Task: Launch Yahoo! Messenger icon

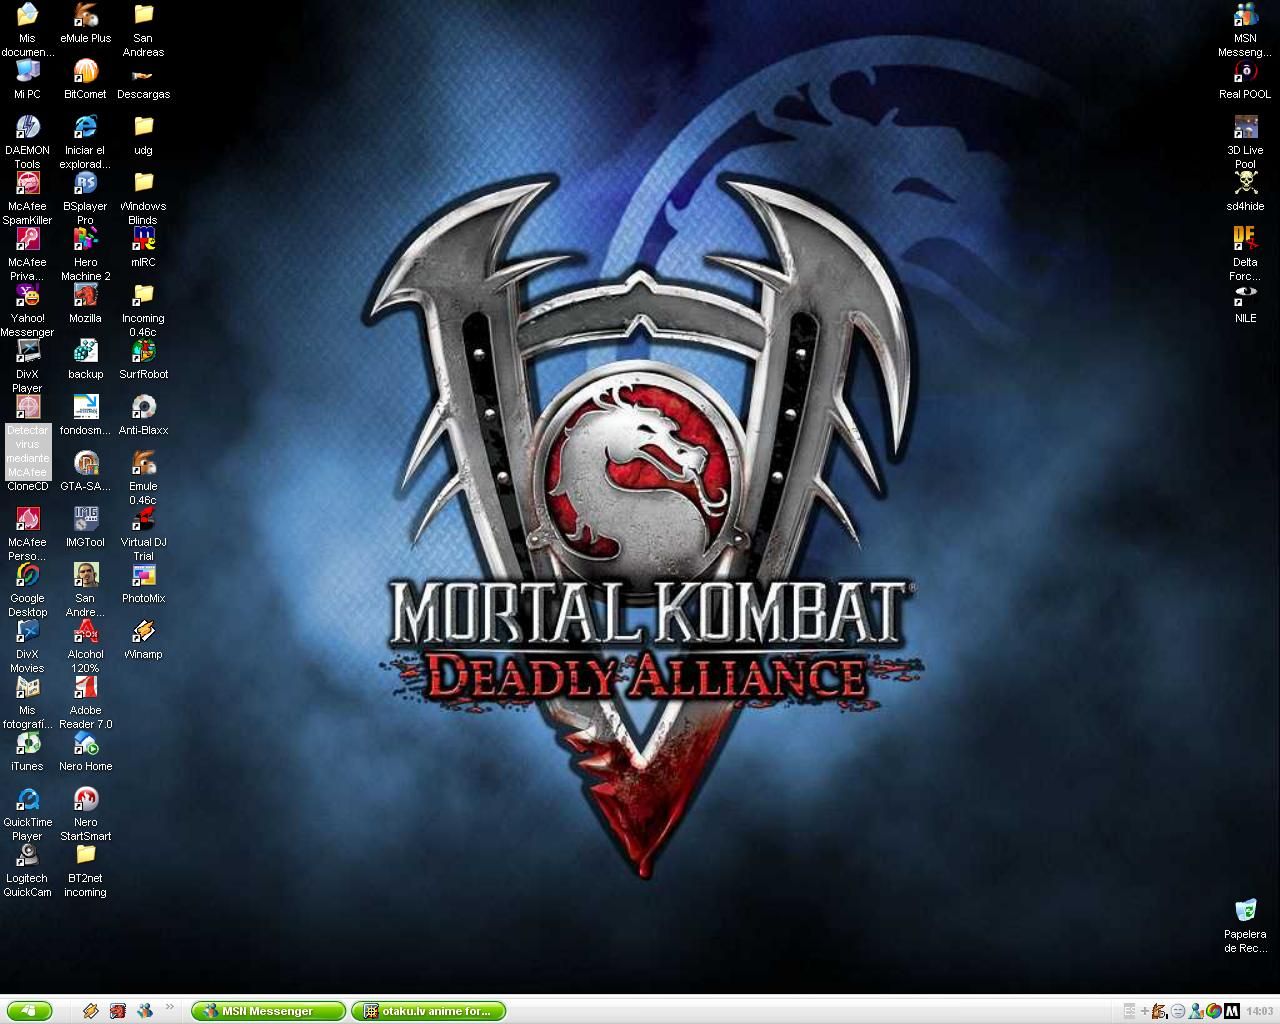Action: pyautogui.click(x=27, y=295)
